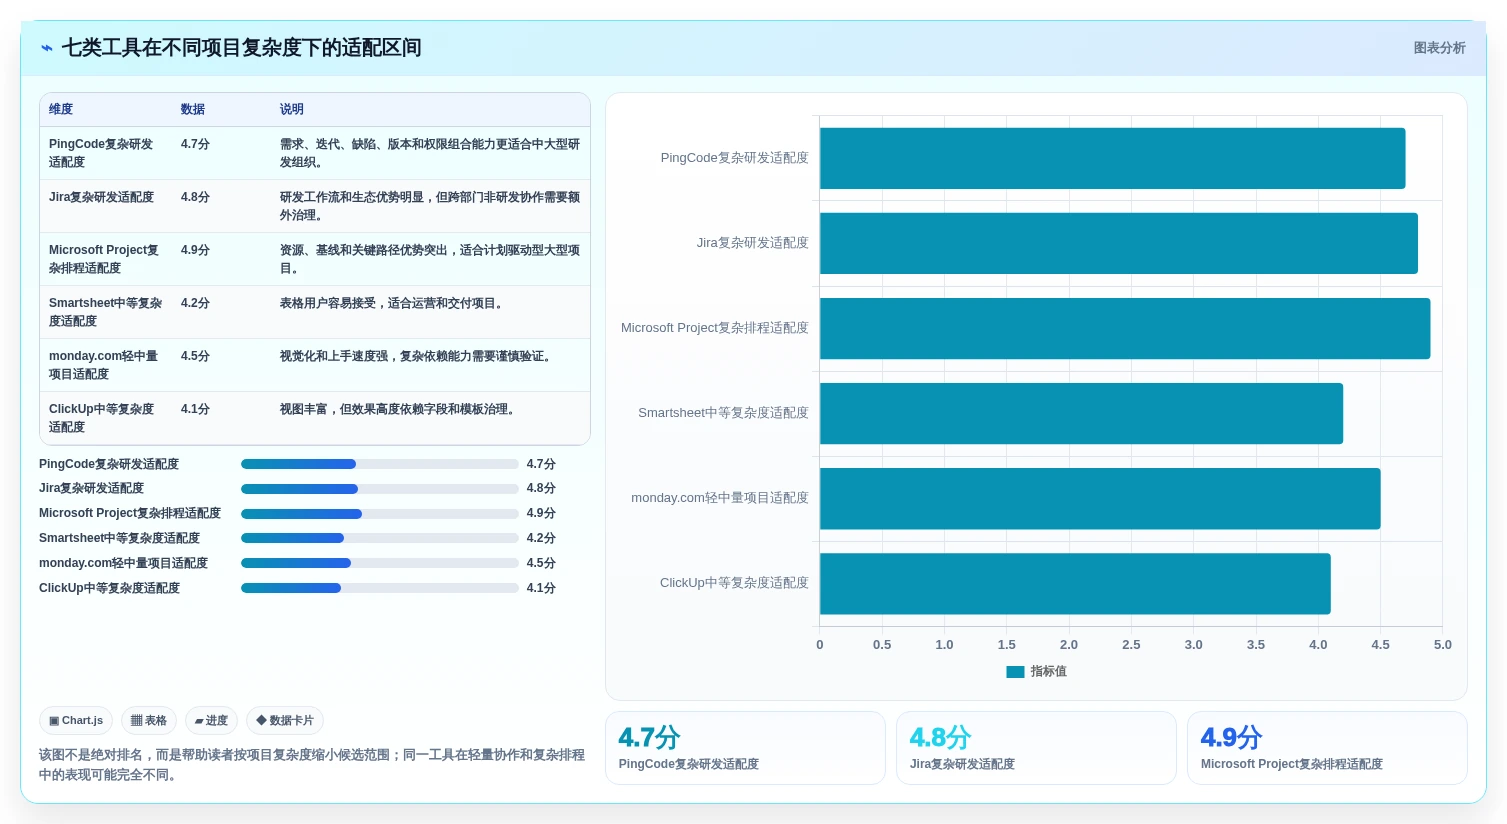Image resolution: width=1507 pixels, height=824 pixels.
Task: Click the chart y-axis label monday.com轻中量项目适配度
Action: (719, 498)
